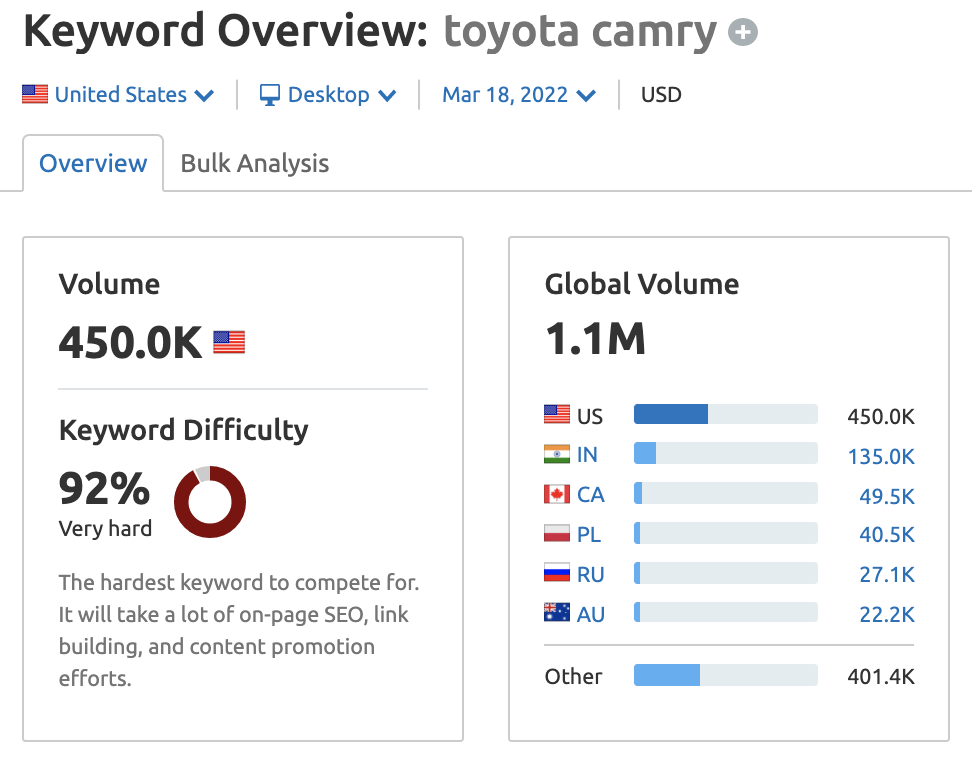Screen dimensions: 972x764
Task: Open the Desktop device dropdown
Action: click(330, 94)
